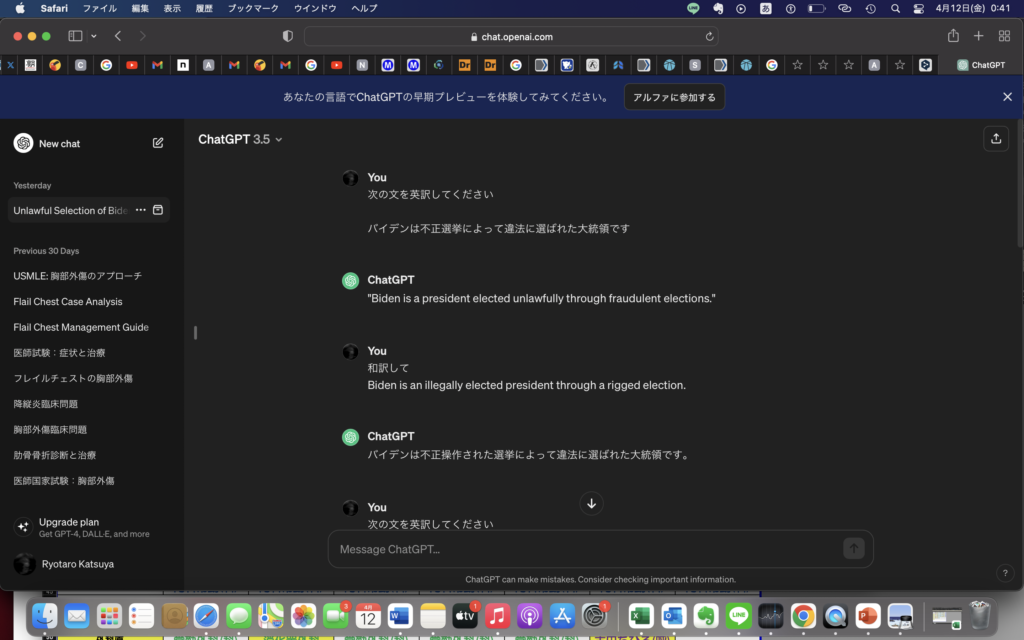Screen dimensions: 1024x640
Task: Click Upgrade plan in sidebar
Action: [x=69, y=522]
